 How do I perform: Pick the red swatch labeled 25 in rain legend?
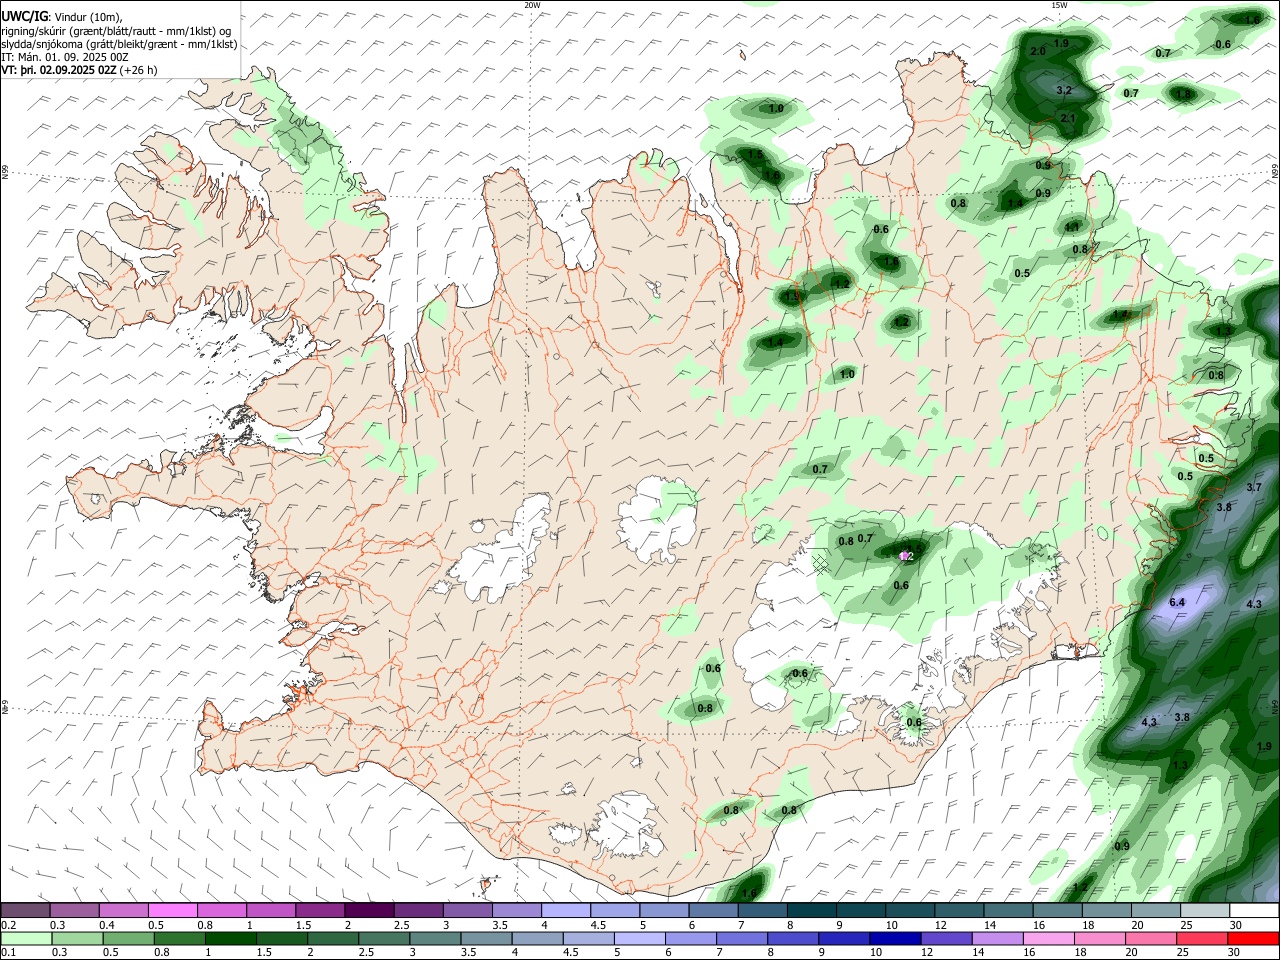point(1203,938)
